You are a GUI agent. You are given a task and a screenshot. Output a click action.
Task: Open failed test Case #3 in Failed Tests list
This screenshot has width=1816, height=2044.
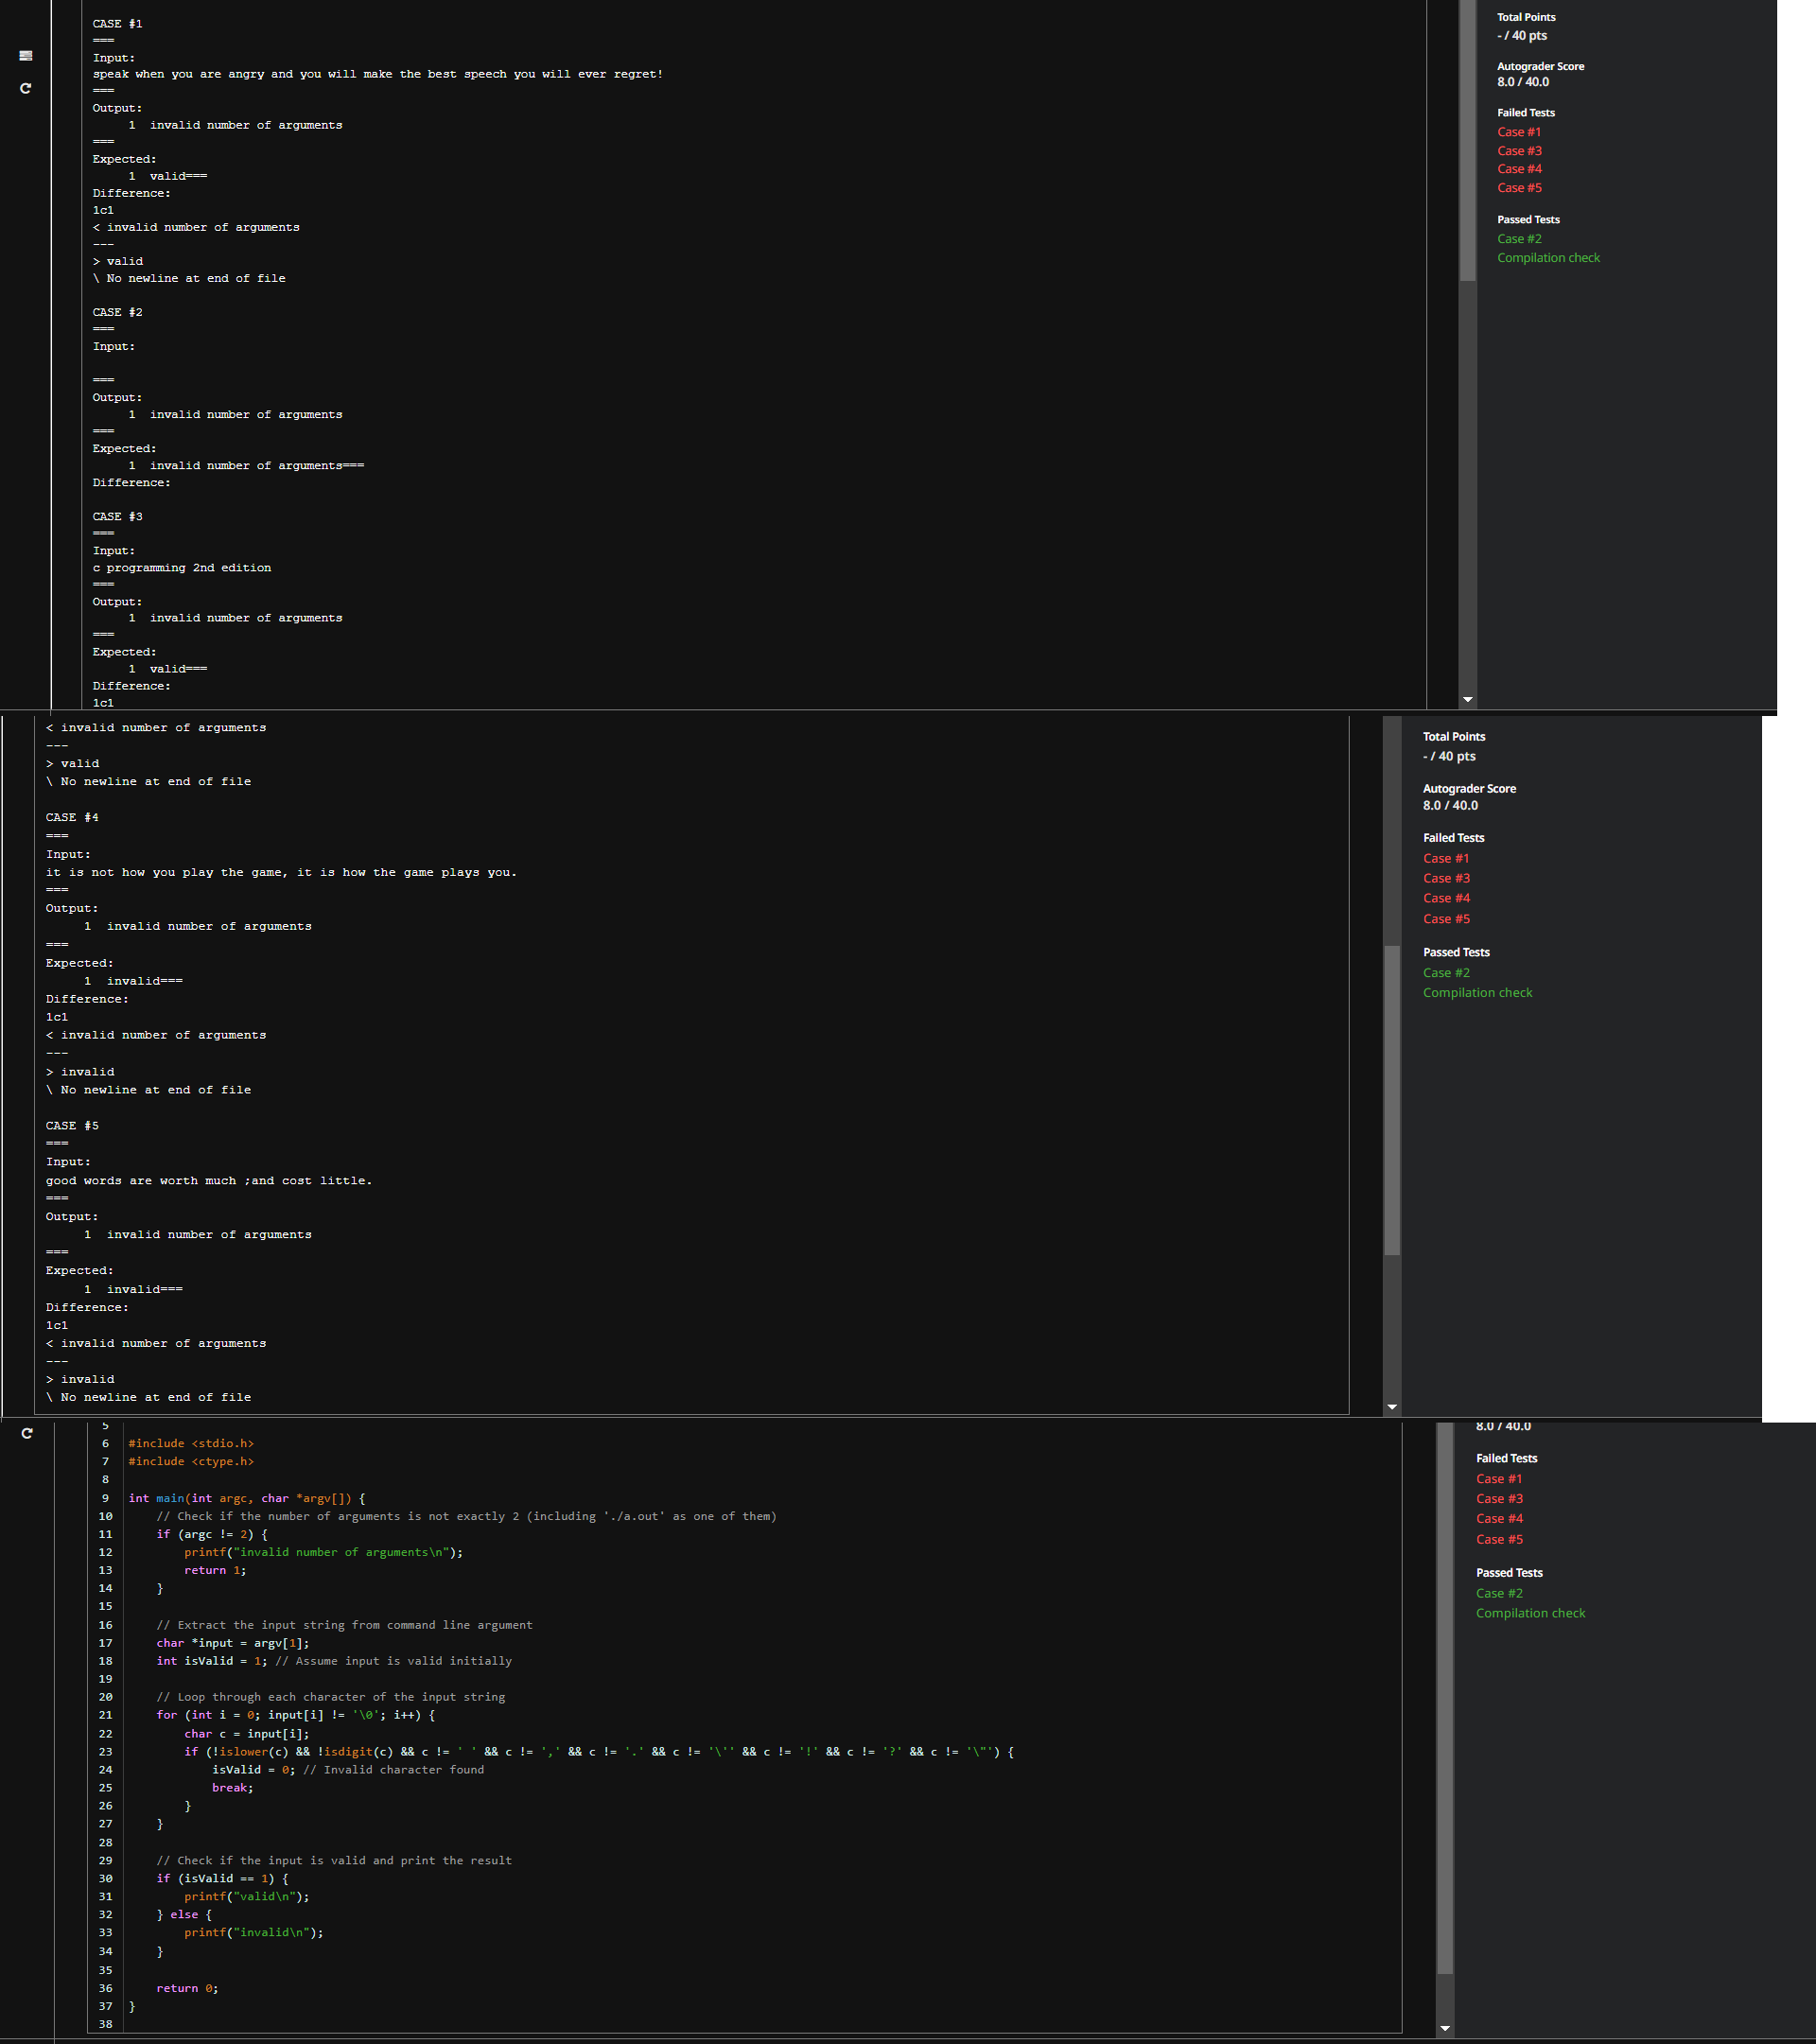click(1518, 150)
